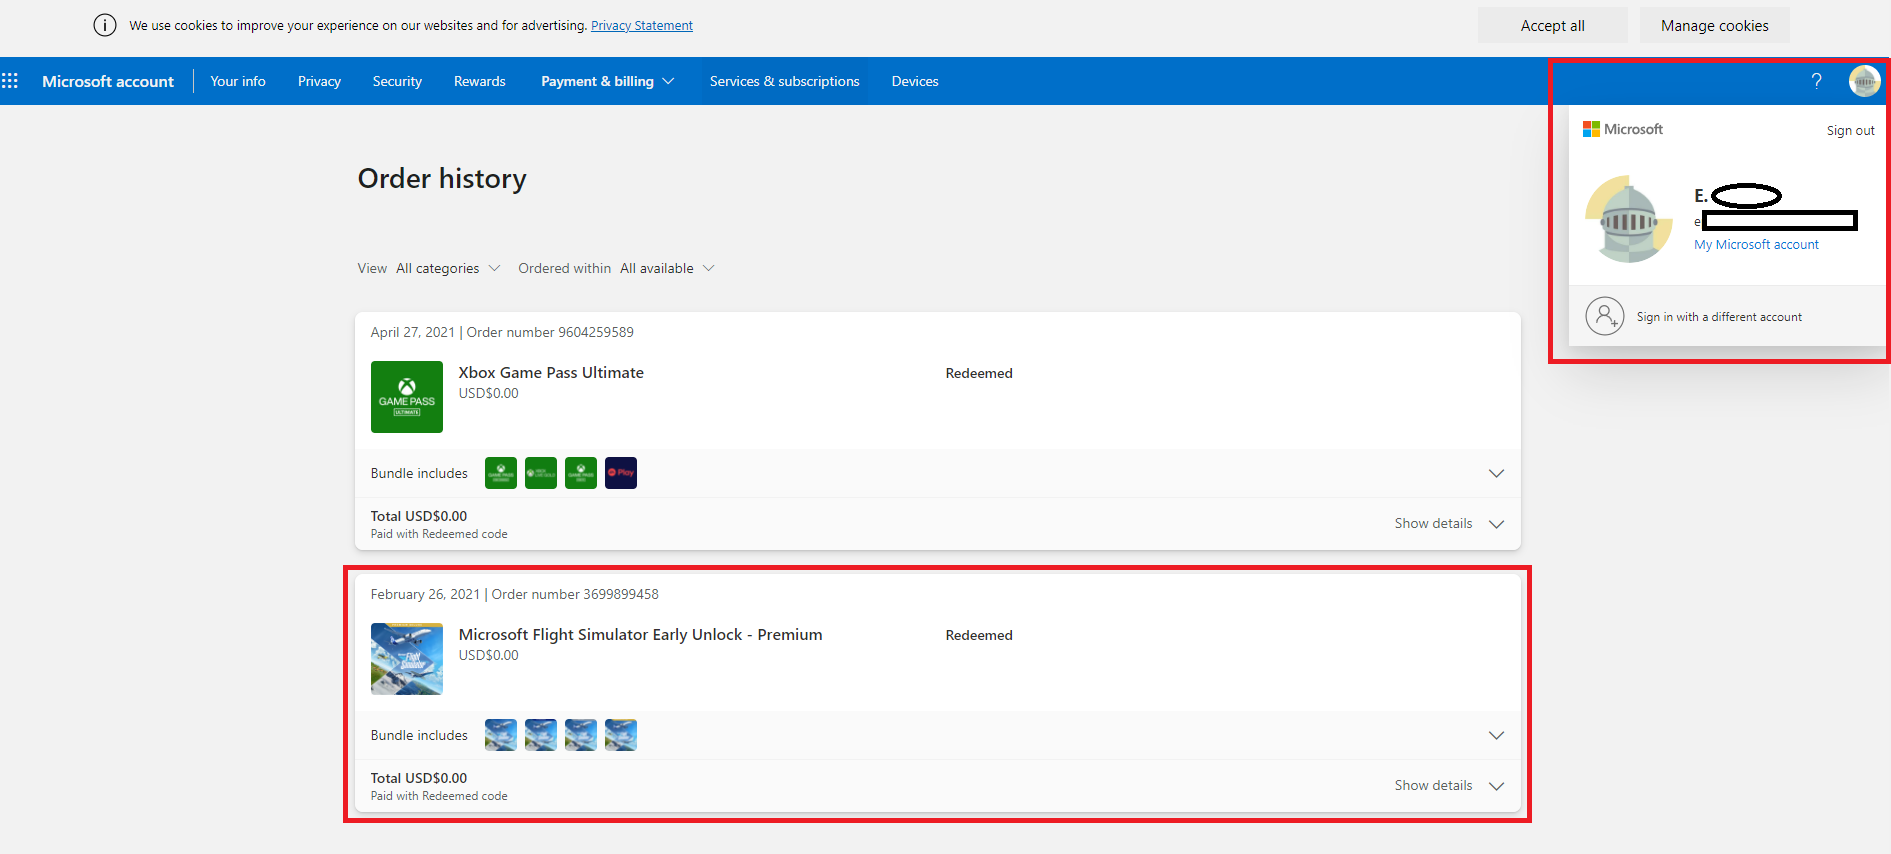This screenshot has width=1891, height=854.
Task: Show details for the April 27 order
Action: 1449,523
